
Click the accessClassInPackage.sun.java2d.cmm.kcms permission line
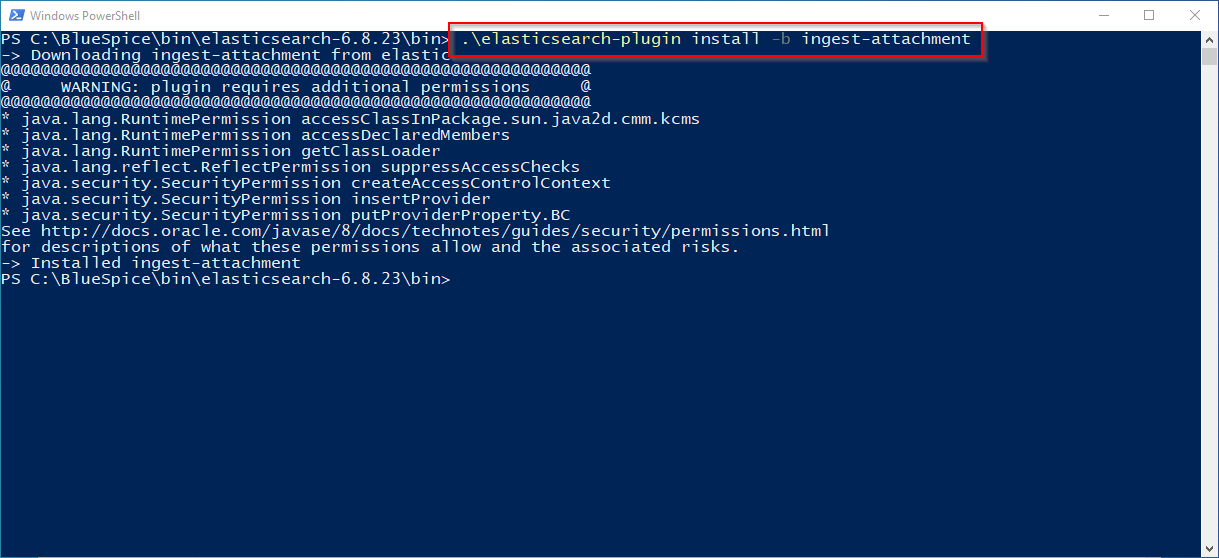pos(360,119)
